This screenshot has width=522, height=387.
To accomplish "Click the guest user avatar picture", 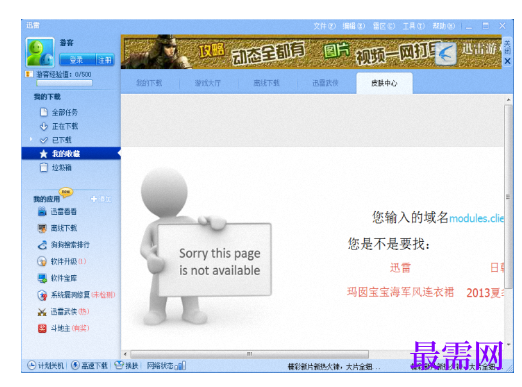I will click(40, 52).
